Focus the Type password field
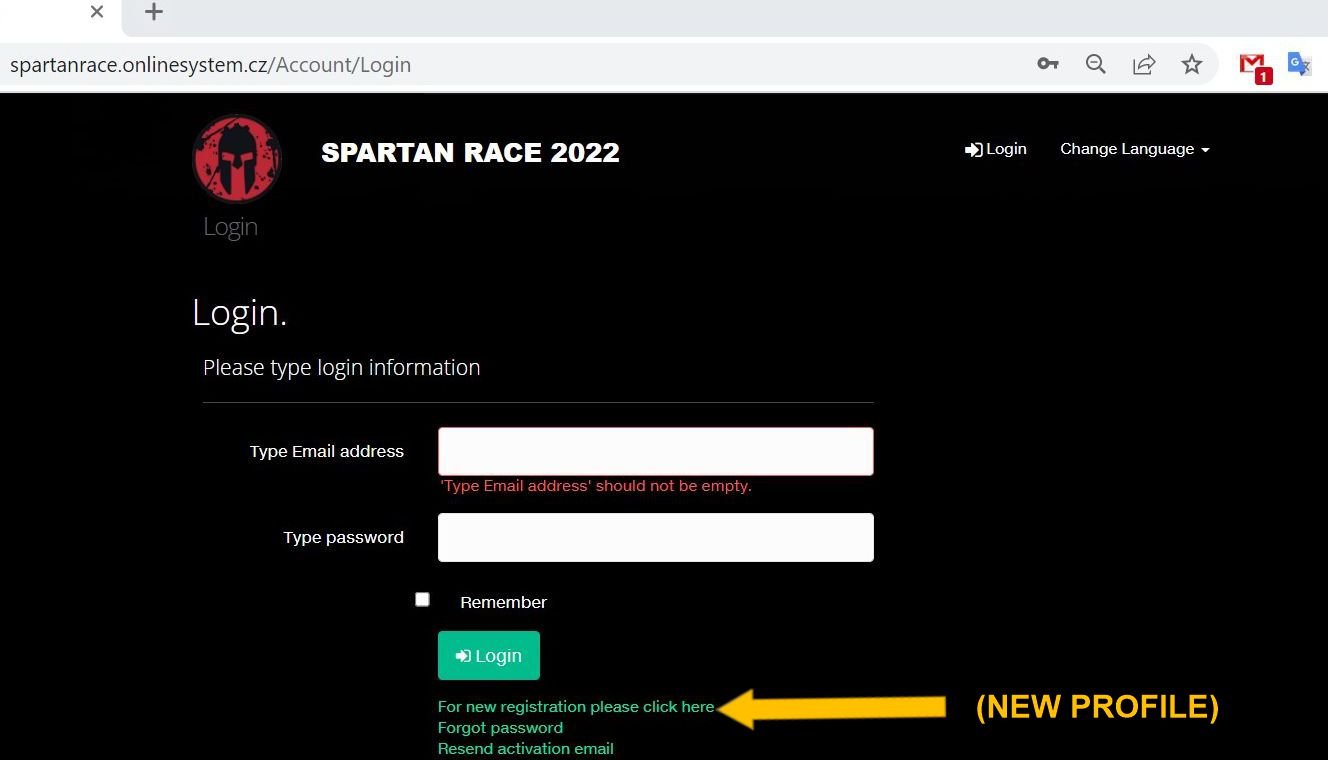This screenshot has width=1328, height=760. pyautogui.click(x=655, y=538)
